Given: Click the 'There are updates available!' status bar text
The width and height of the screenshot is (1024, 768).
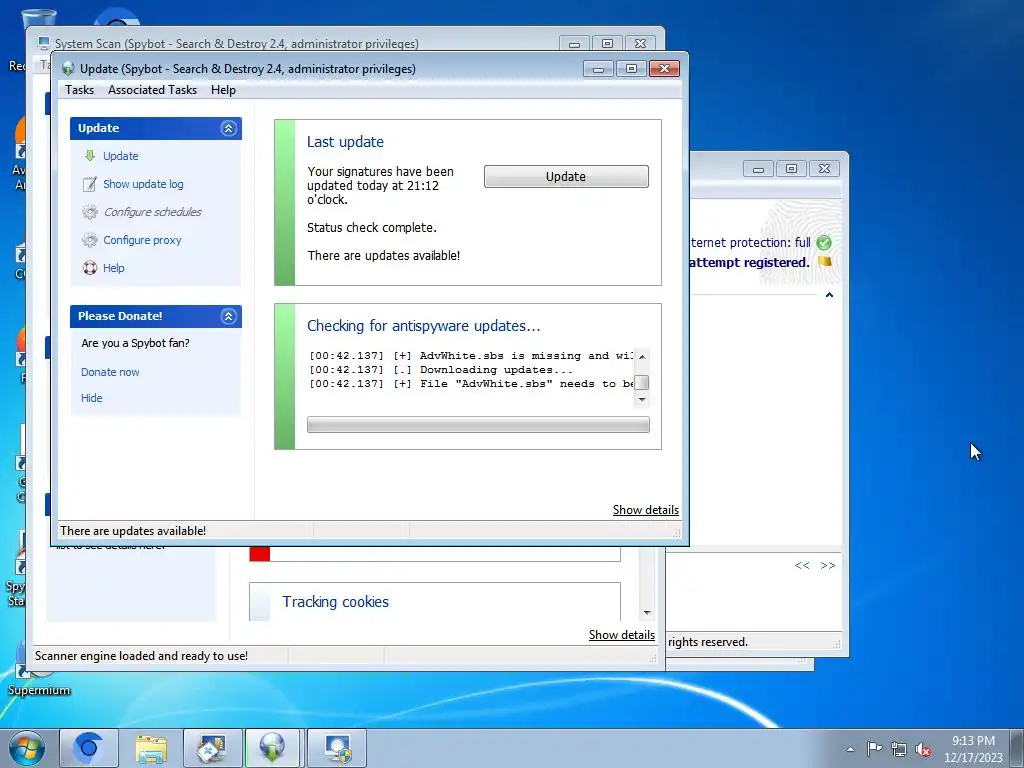Looking at the screenshot, I should (x=133, y=531).
